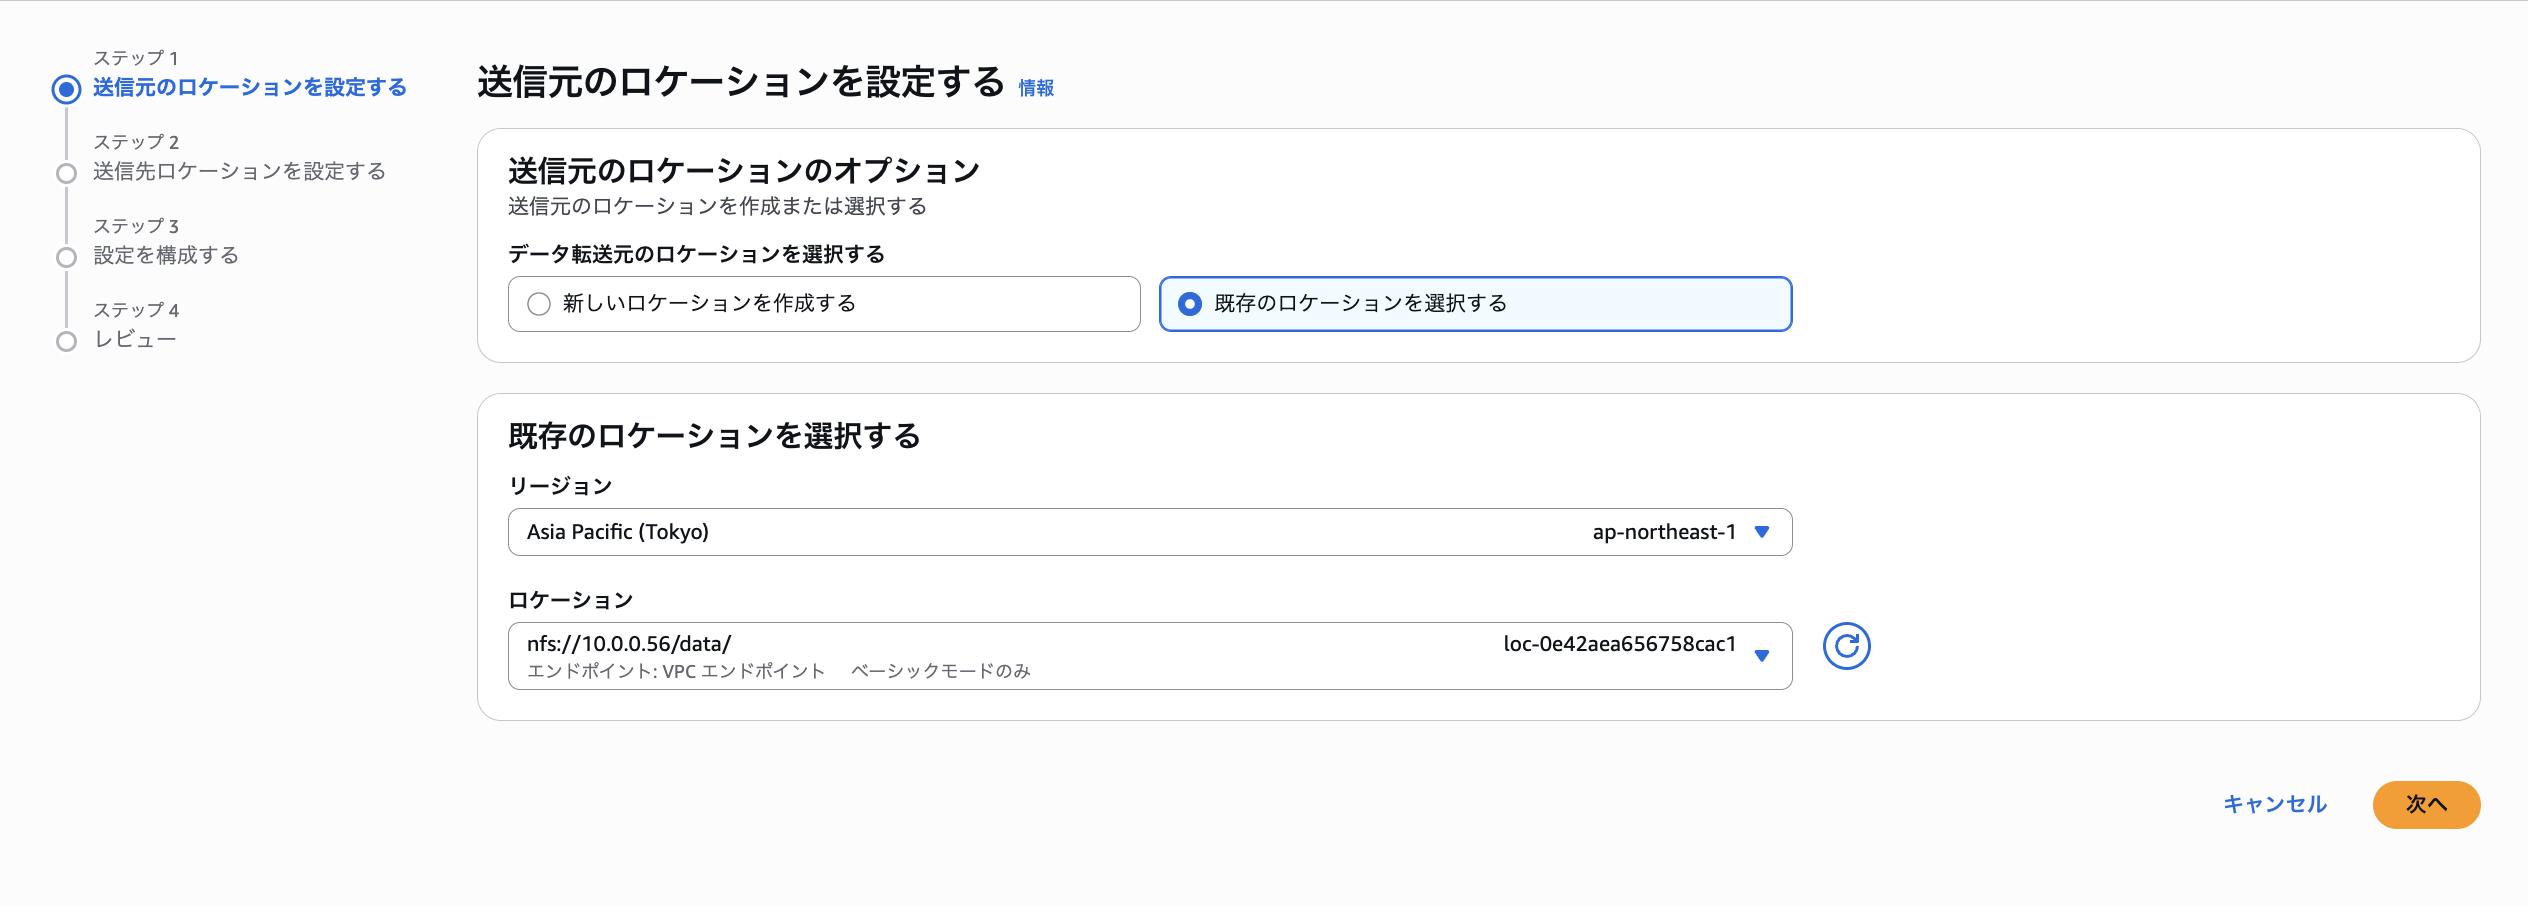This screenshot has width=2528, height=906.
Task: Expand the ap-northeast-1 region selector arrow
Action: click(1762, 532)
